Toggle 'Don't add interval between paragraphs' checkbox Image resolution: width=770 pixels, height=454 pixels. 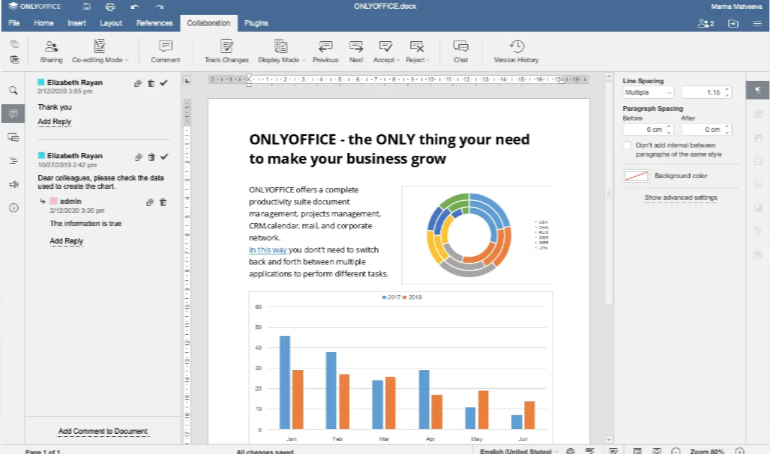627,145
